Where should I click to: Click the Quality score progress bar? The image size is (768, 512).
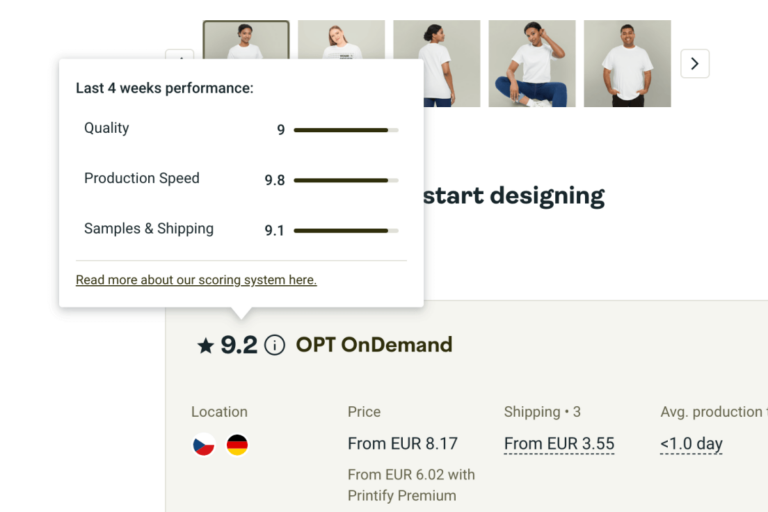346,130
